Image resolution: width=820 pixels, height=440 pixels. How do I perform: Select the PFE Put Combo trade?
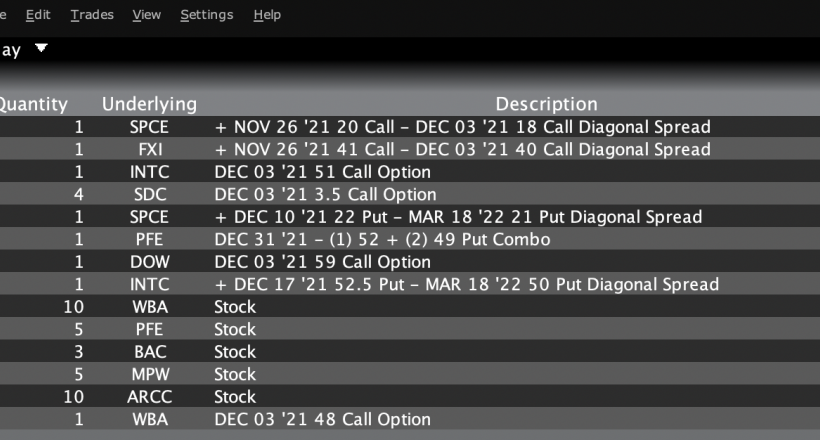(x=382, y=240)
